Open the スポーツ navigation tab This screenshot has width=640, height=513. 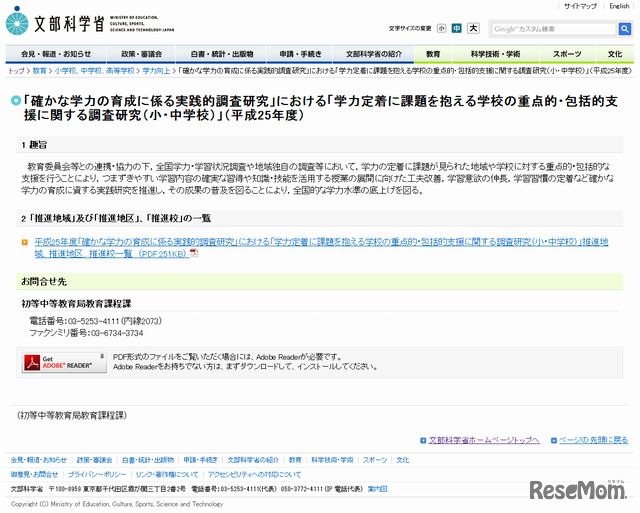pyautogui.click(x=567, y=54)
